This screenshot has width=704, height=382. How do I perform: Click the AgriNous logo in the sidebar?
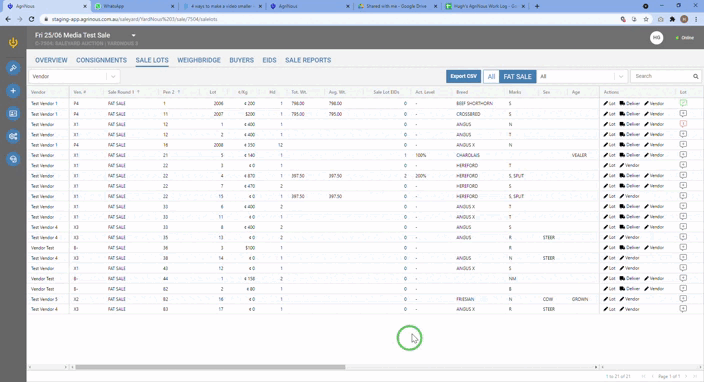pyautogui.click(x=13, y=43)
